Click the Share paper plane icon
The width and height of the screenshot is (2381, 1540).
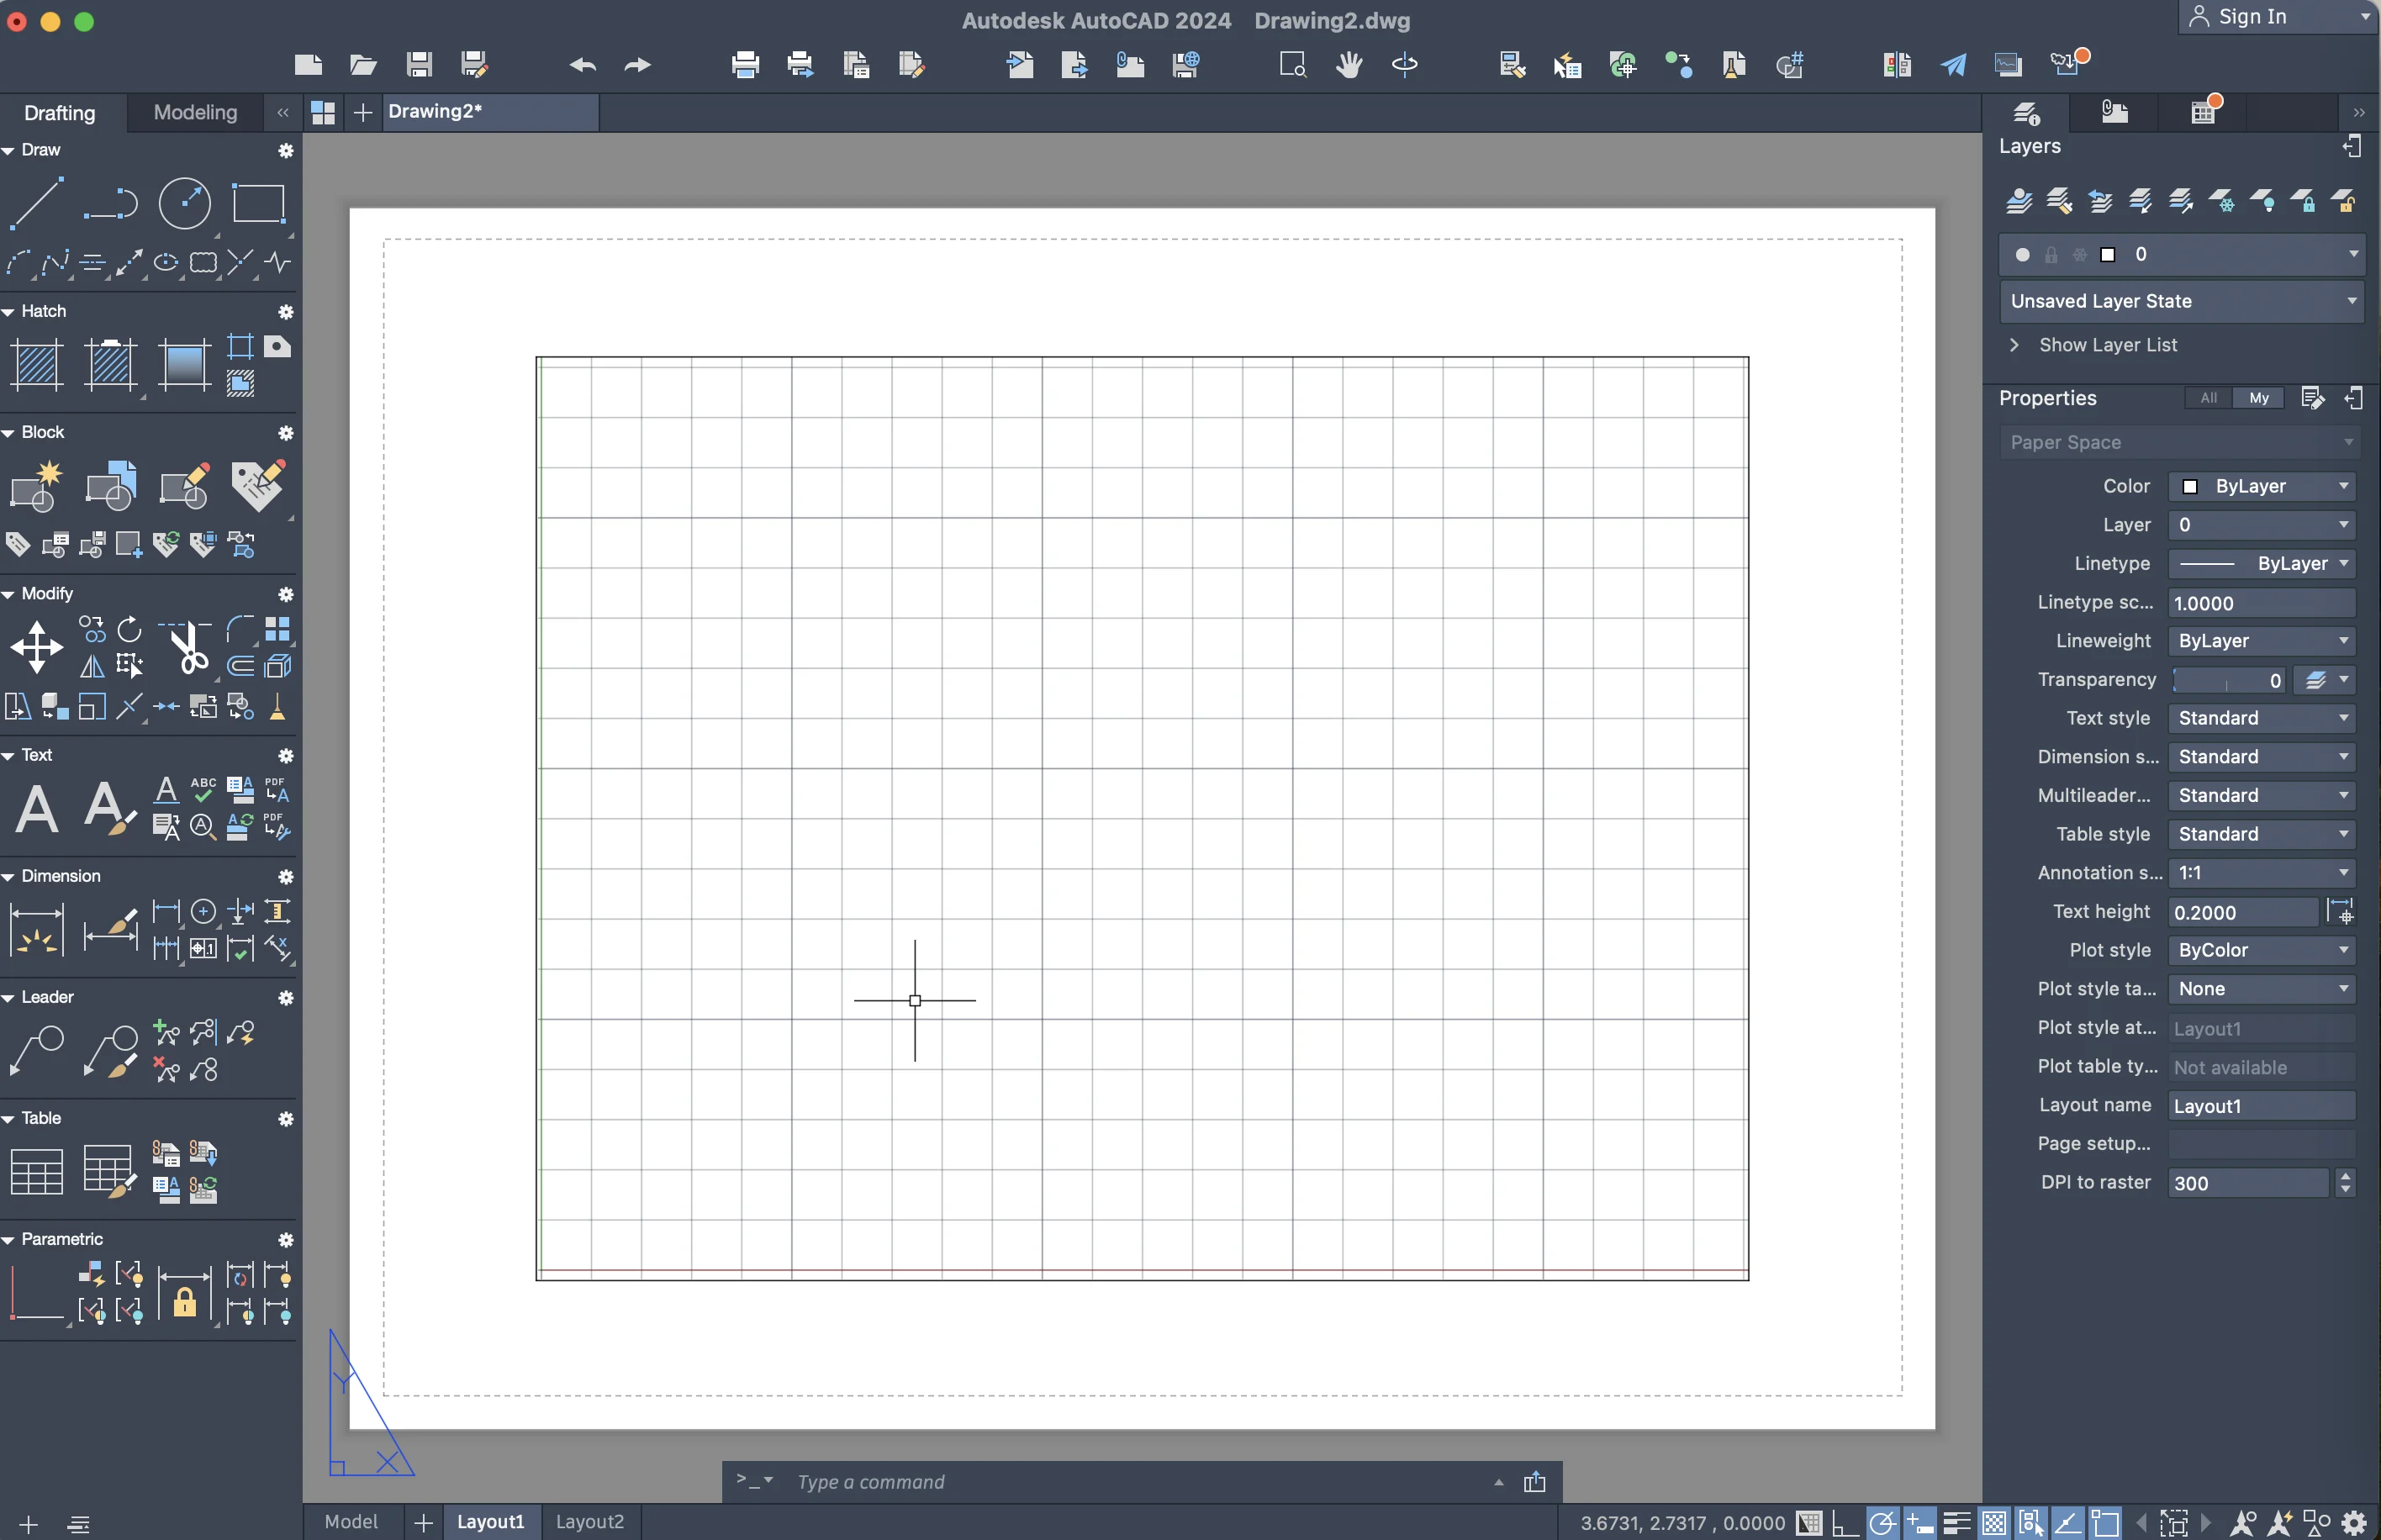tap(1953, 65)
